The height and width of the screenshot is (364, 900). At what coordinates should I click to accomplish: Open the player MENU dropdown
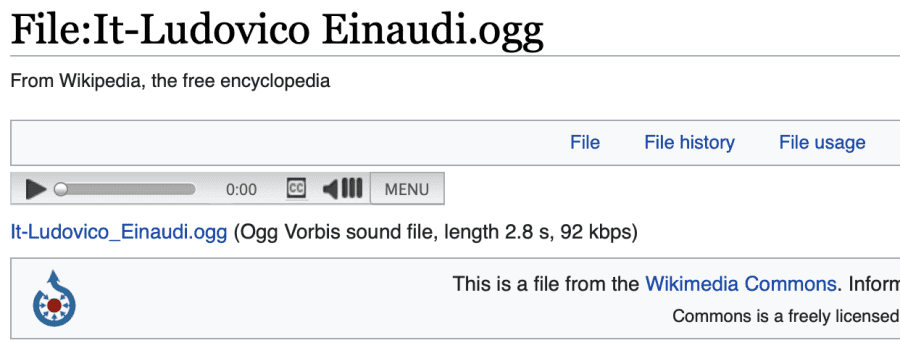[x=407, y=188]
